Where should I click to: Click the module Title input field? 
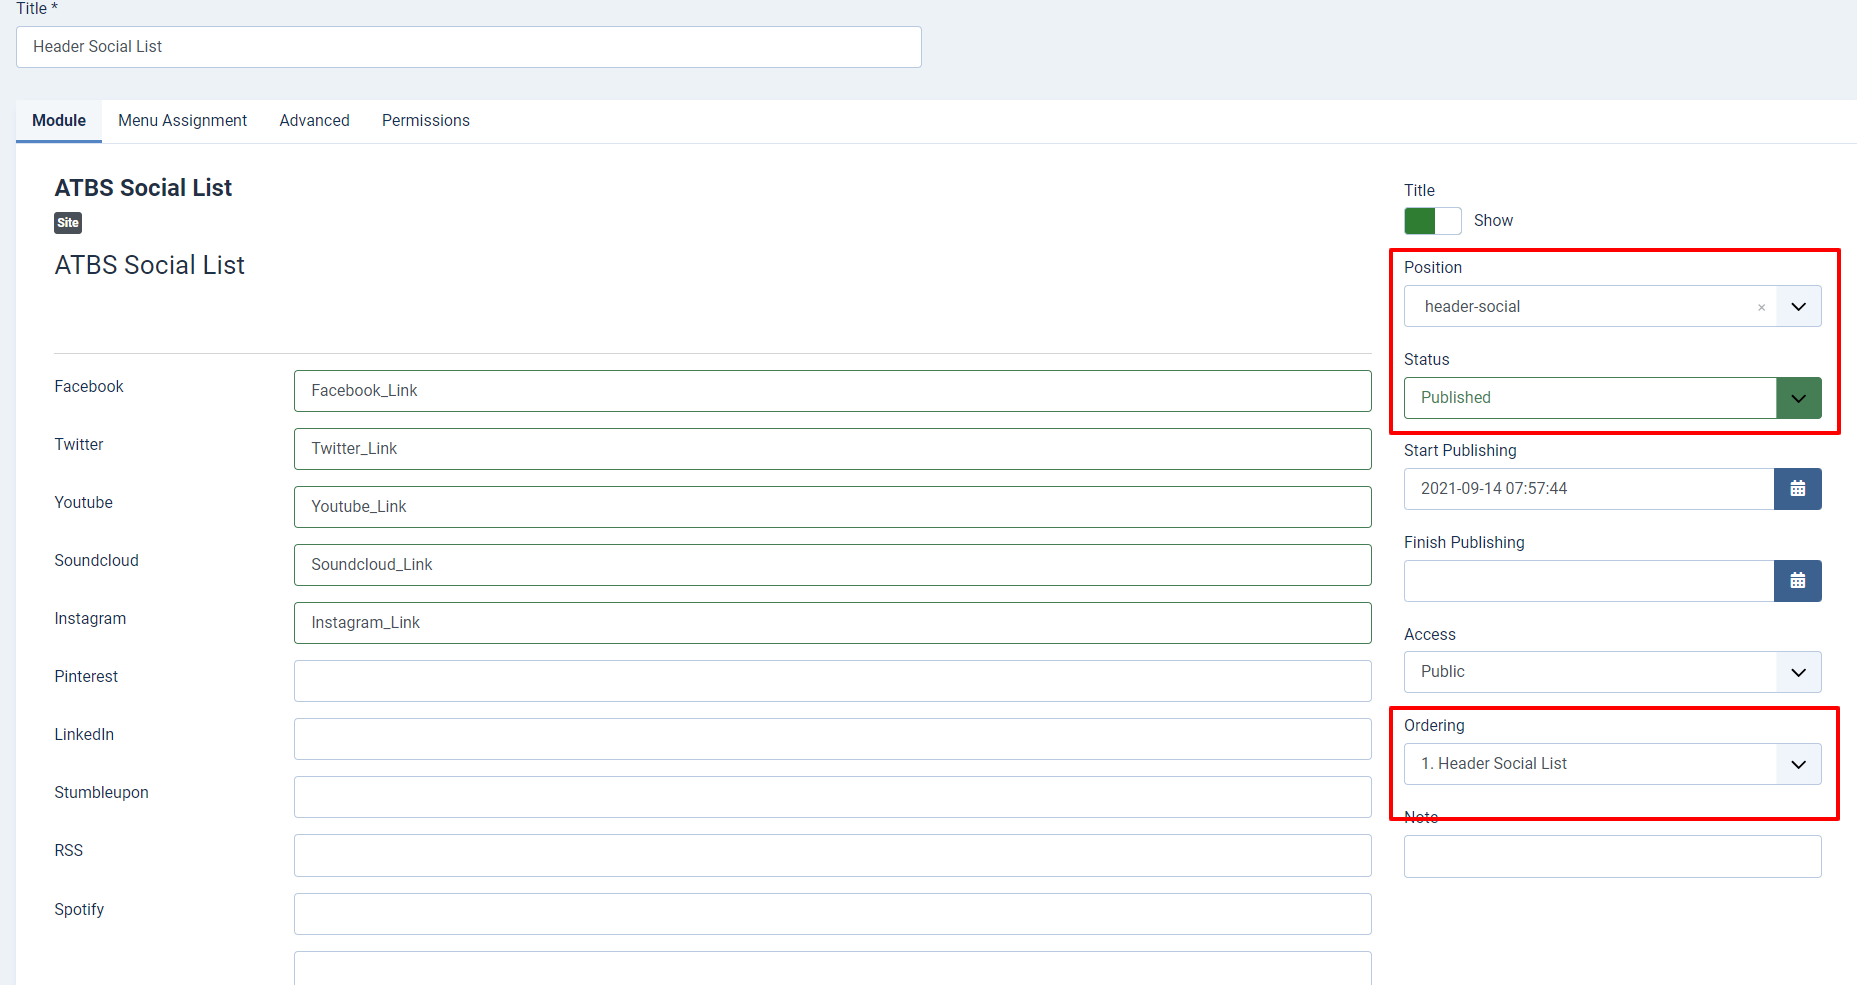[x=468, y=47]
